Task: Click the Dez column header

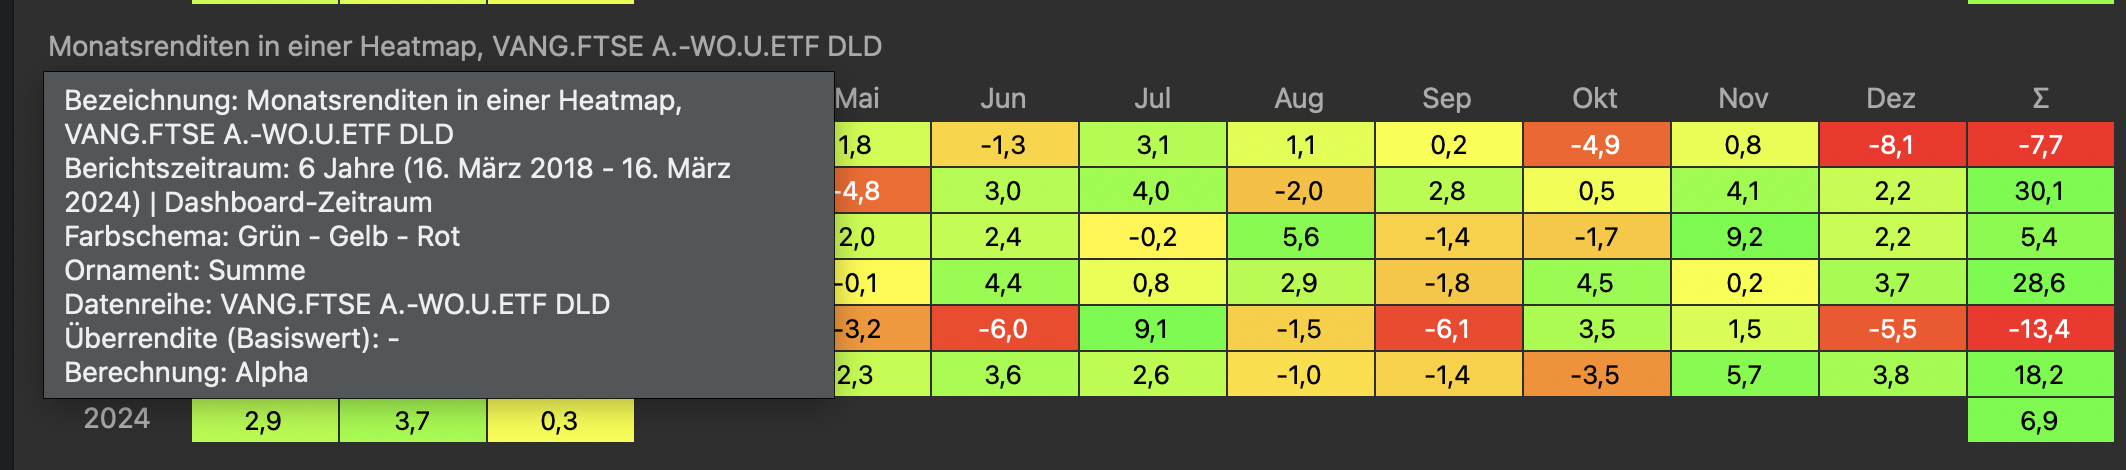Action: [1891, 98]
